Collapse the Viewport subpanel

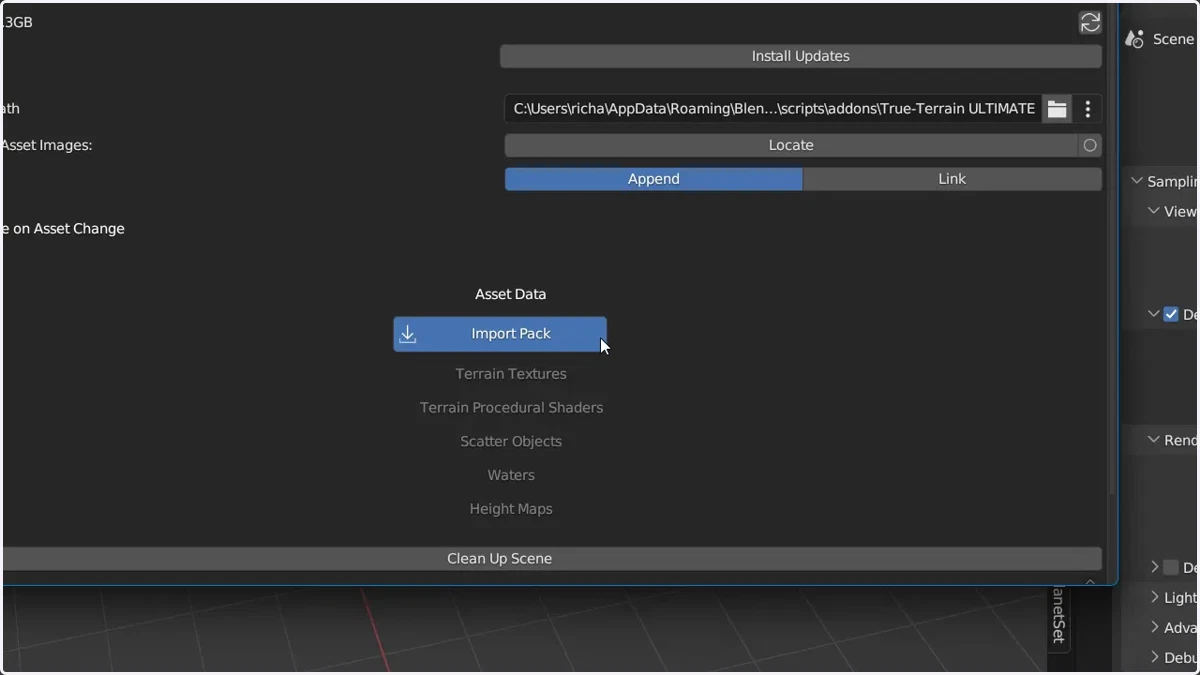pos(1154,211)
